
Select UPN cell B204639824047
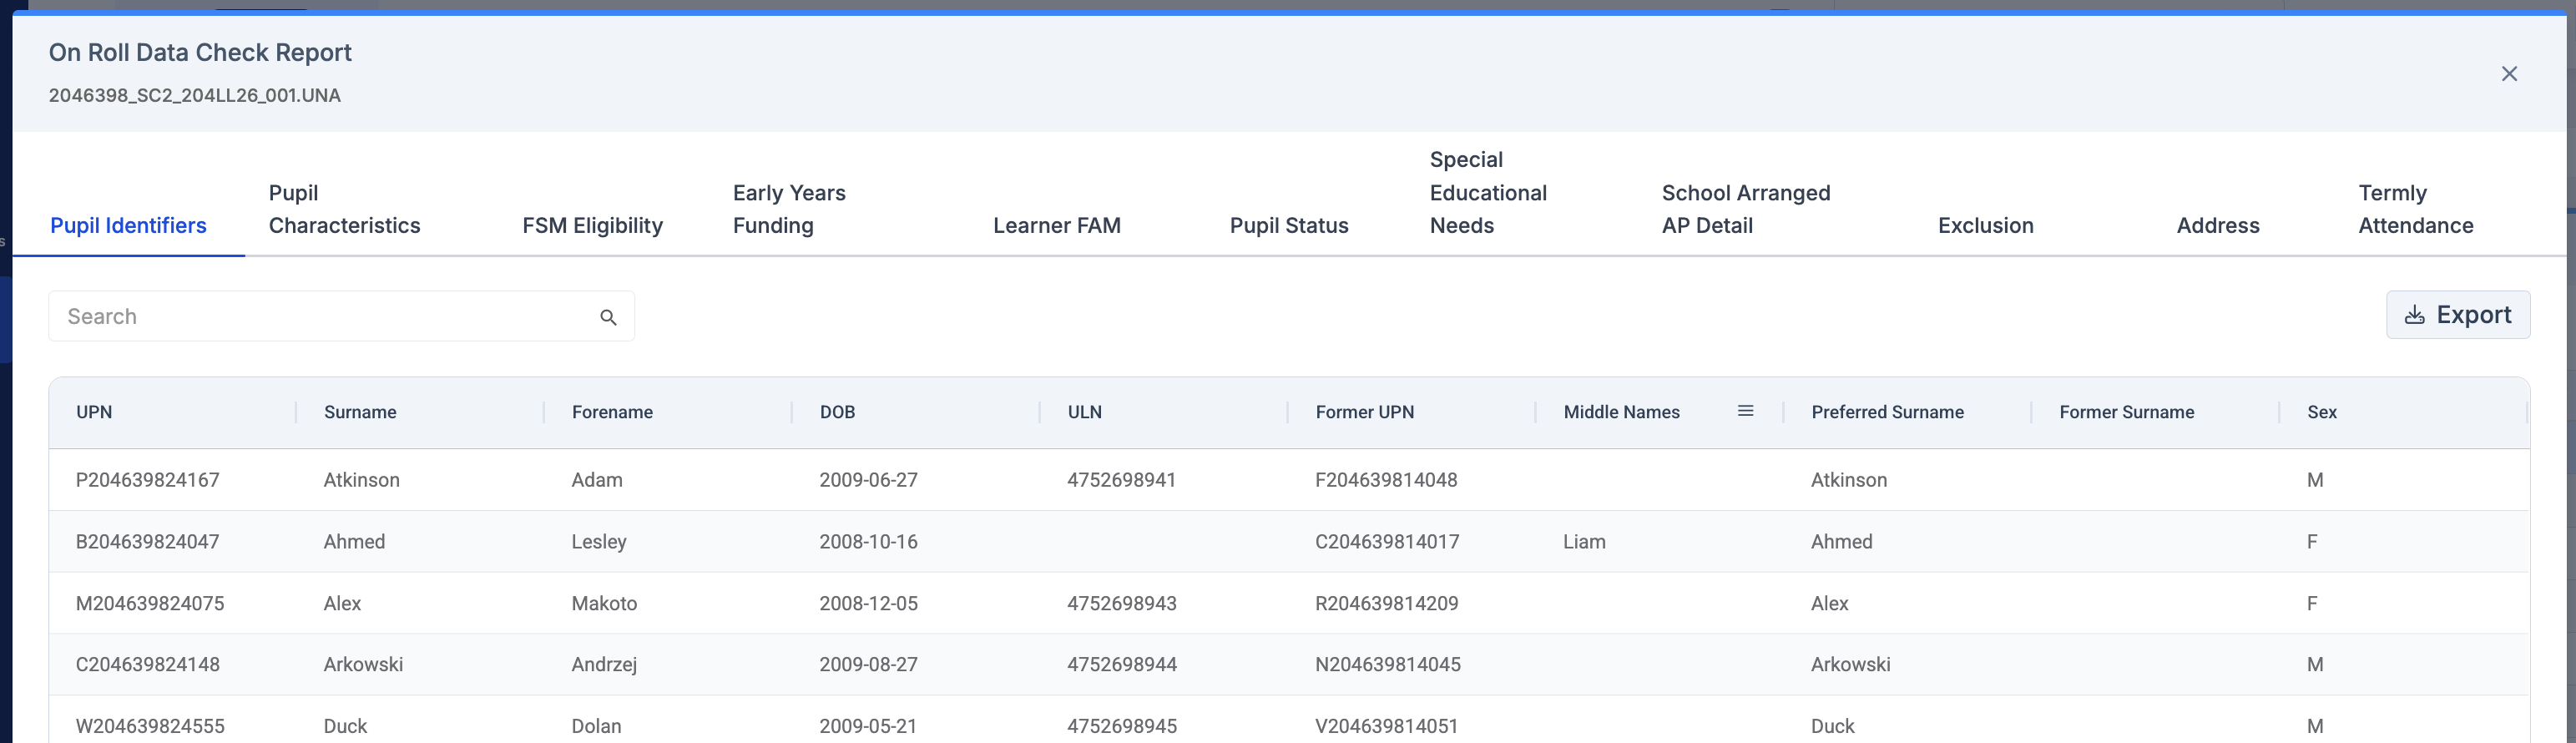click(147, 542)
